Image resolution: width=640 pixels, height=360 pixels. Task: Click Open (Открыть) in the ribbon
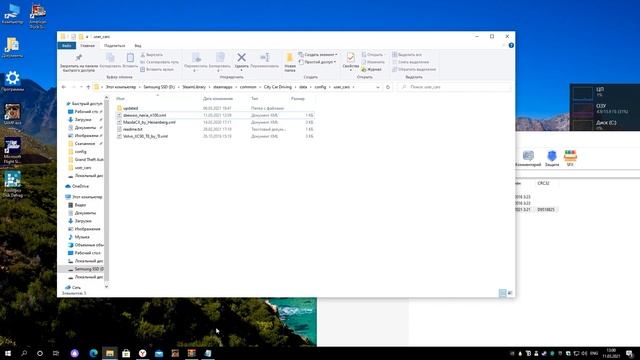[x=372, y=55]
